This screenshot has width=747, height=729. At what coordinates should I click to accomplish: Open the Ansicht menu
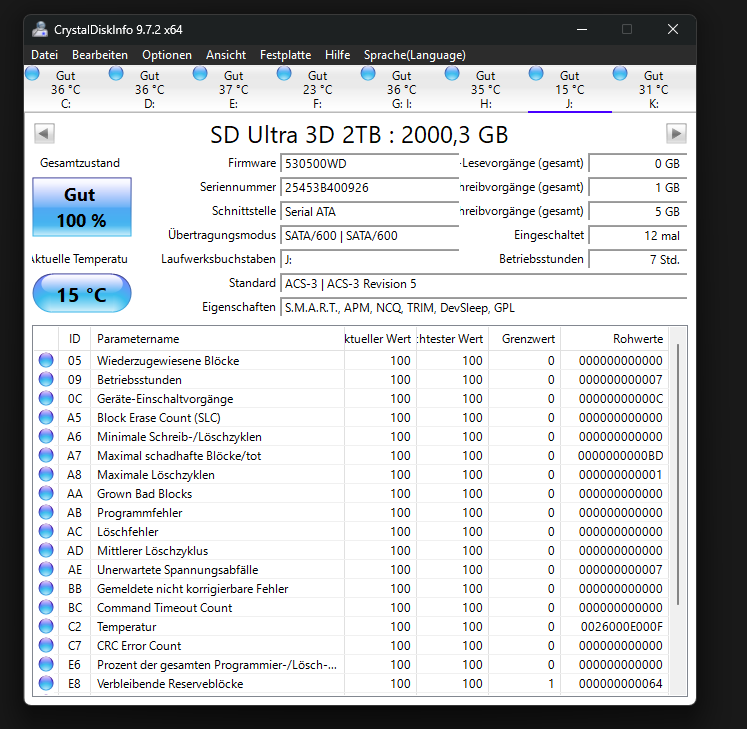click(226, 55)
